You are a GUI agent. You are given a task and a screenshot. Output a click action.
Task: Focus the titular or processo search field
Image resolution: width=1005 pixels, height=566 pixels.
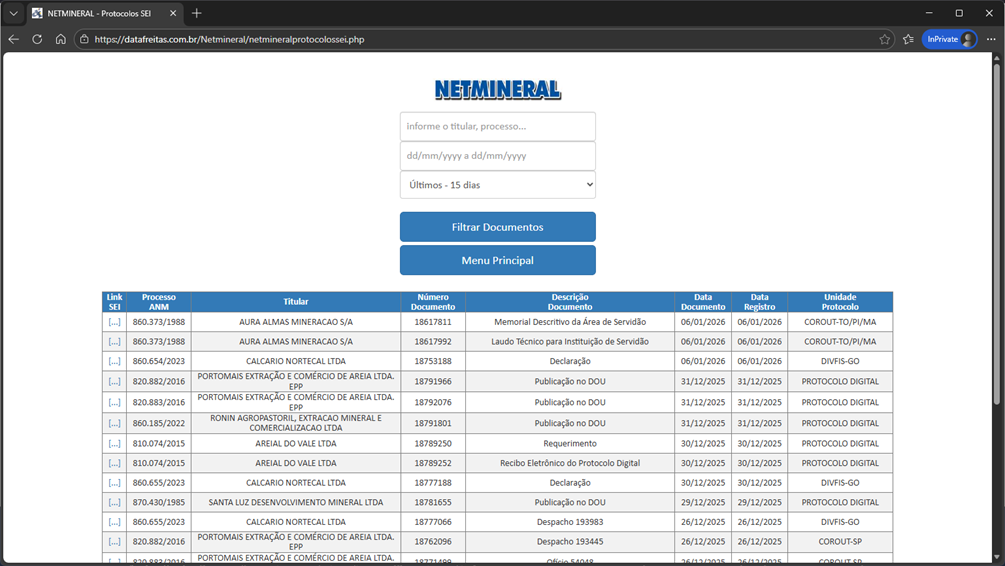tap(497, 126)
